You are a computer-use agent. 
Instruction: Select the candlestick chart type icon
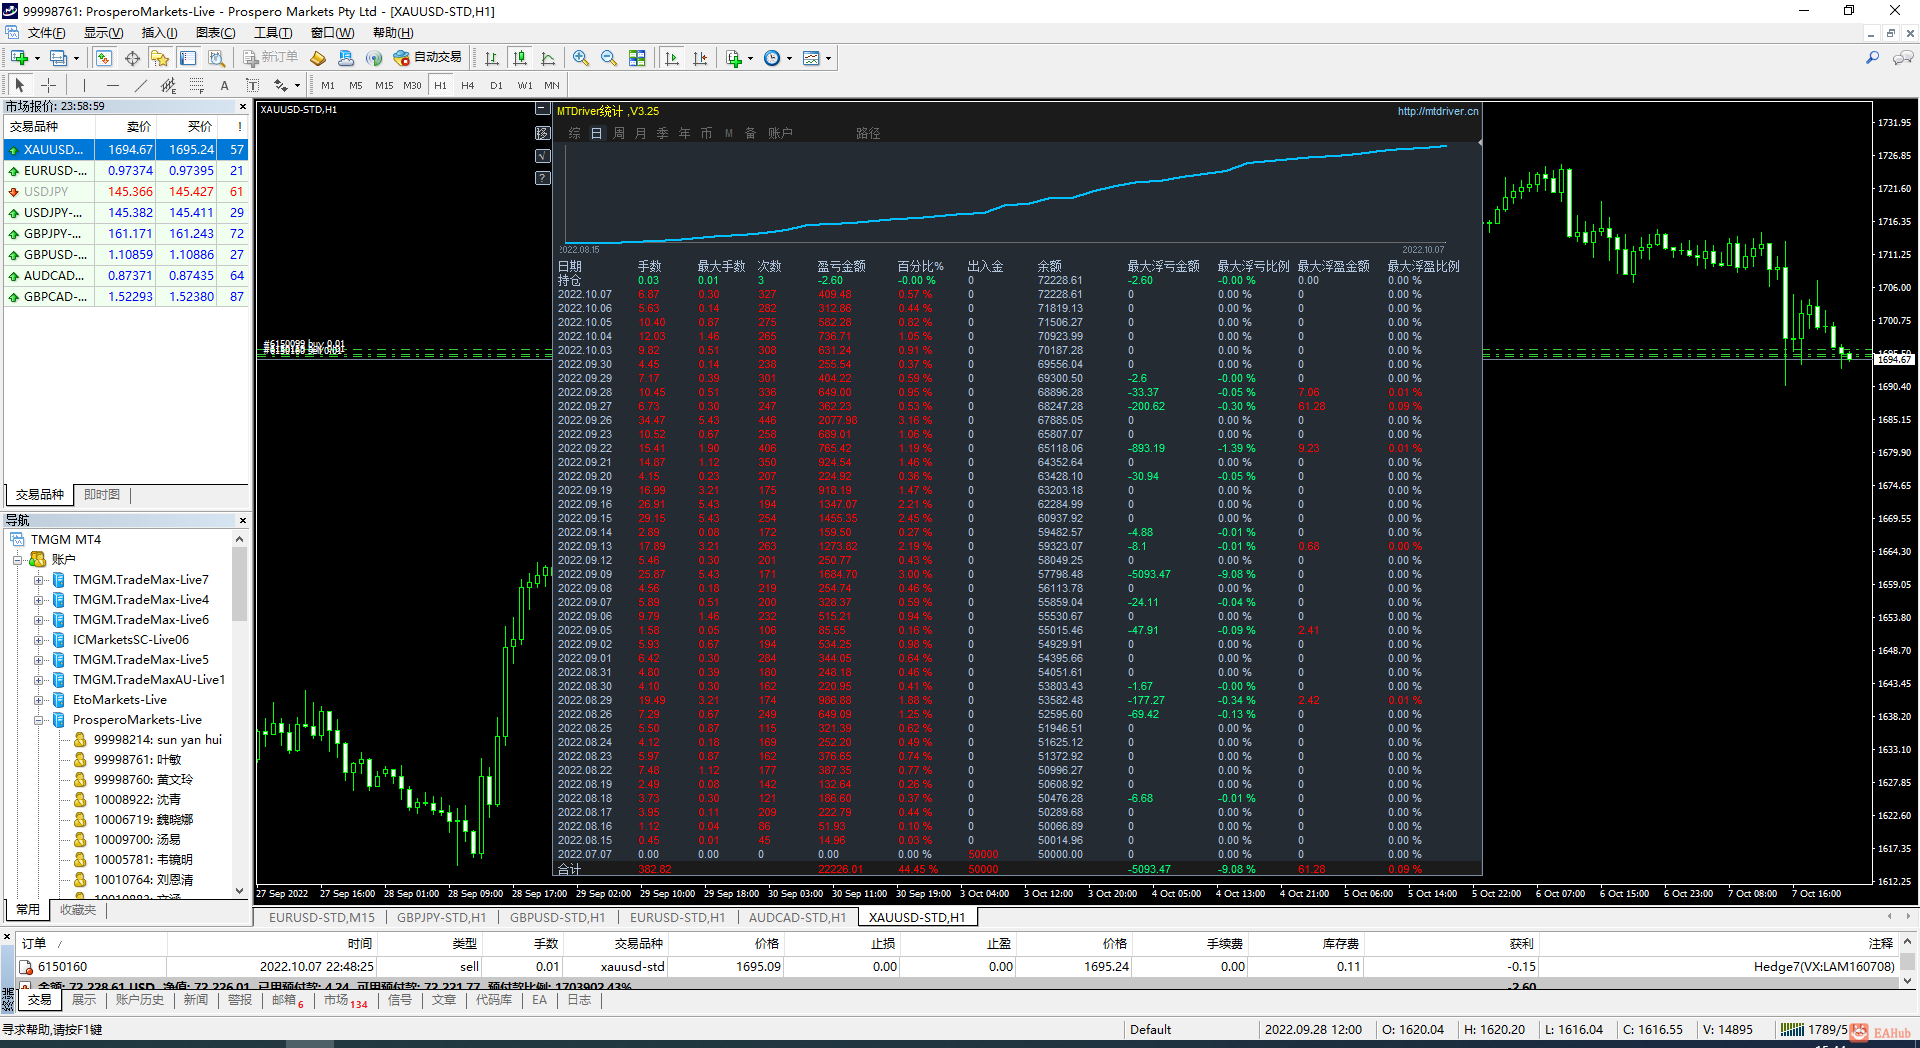pyautogui.click(x=519, y=58)
